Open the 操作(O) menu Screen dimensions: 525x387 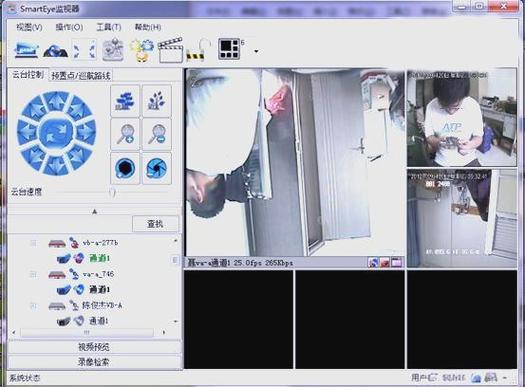tap(69, 27)
